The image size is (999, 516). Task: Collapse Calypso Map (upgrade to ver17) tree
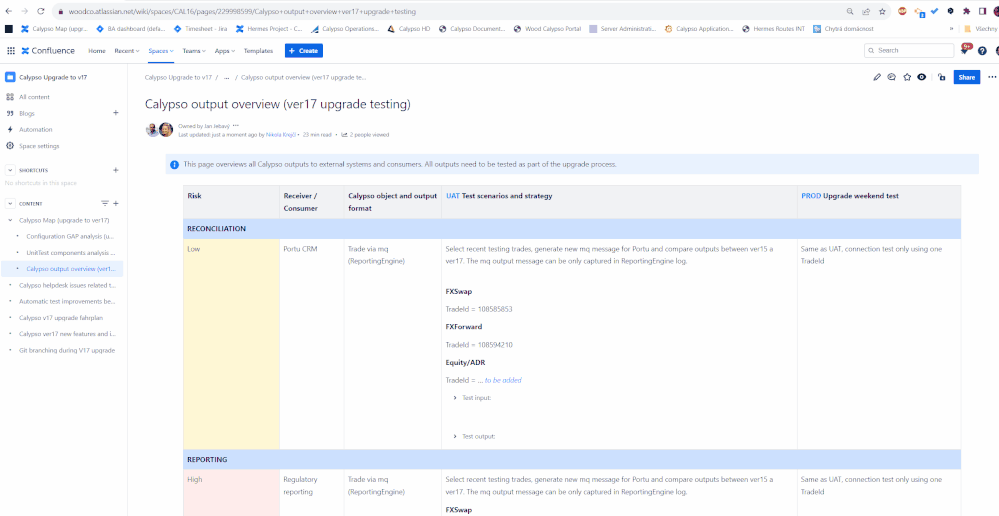point(10,220)
